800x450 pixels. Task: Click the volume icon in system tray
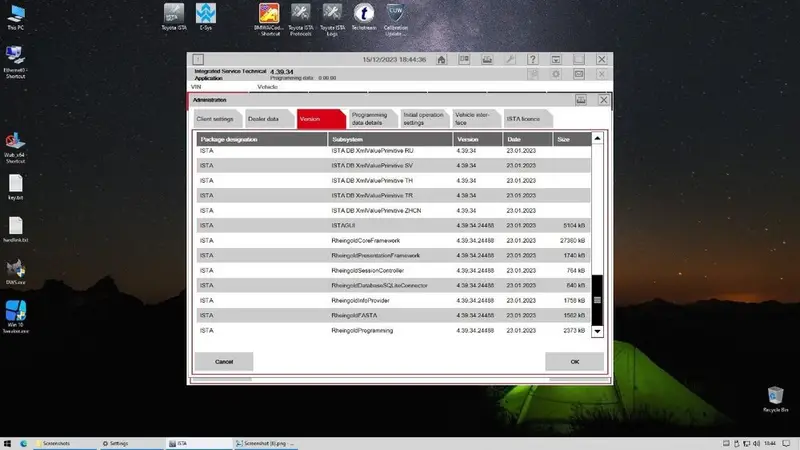756,443
